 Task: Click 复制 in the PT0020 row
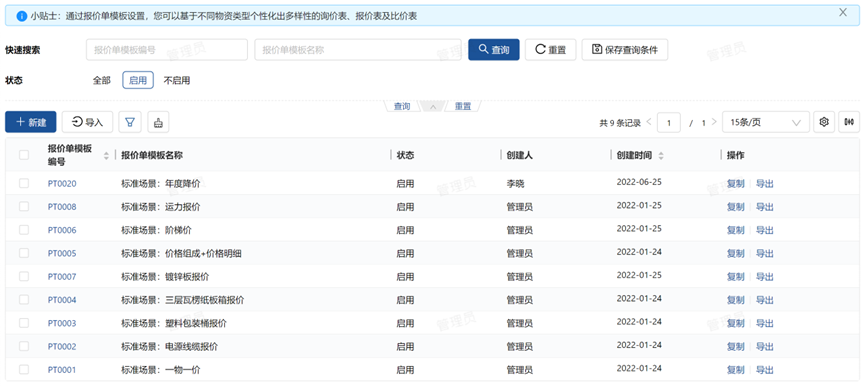coord(735,184)
